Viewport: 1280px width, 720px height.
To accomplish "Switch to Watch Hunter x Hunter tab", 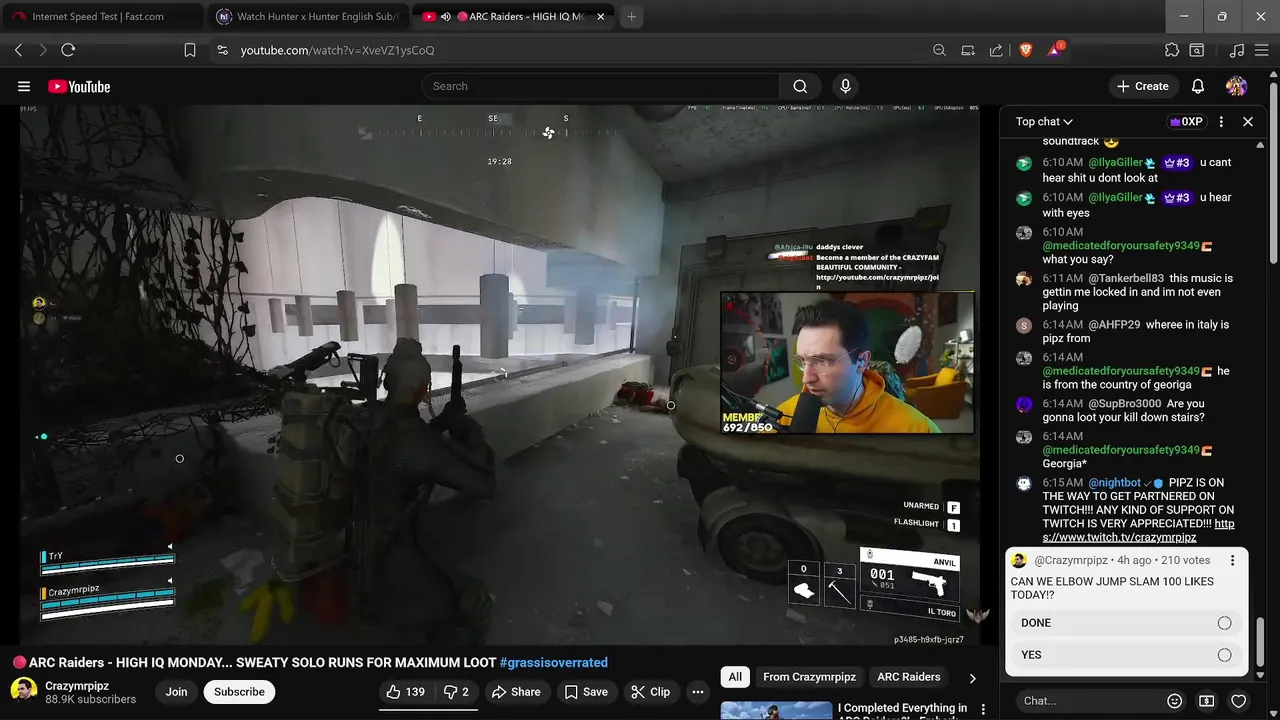I will click(x=308, y=17).
